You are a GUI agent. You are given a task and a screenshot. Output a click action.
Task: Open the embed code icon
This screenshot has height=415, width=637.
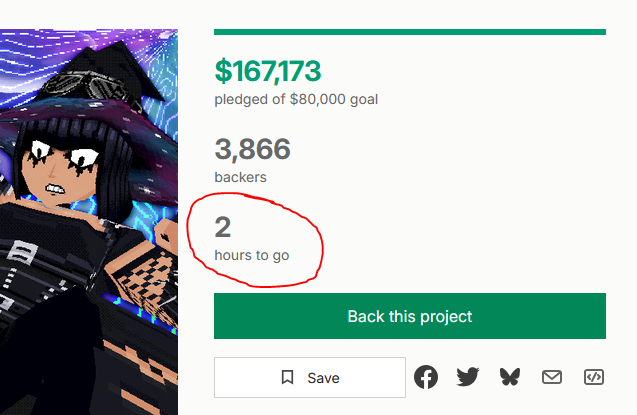[594, 377]
